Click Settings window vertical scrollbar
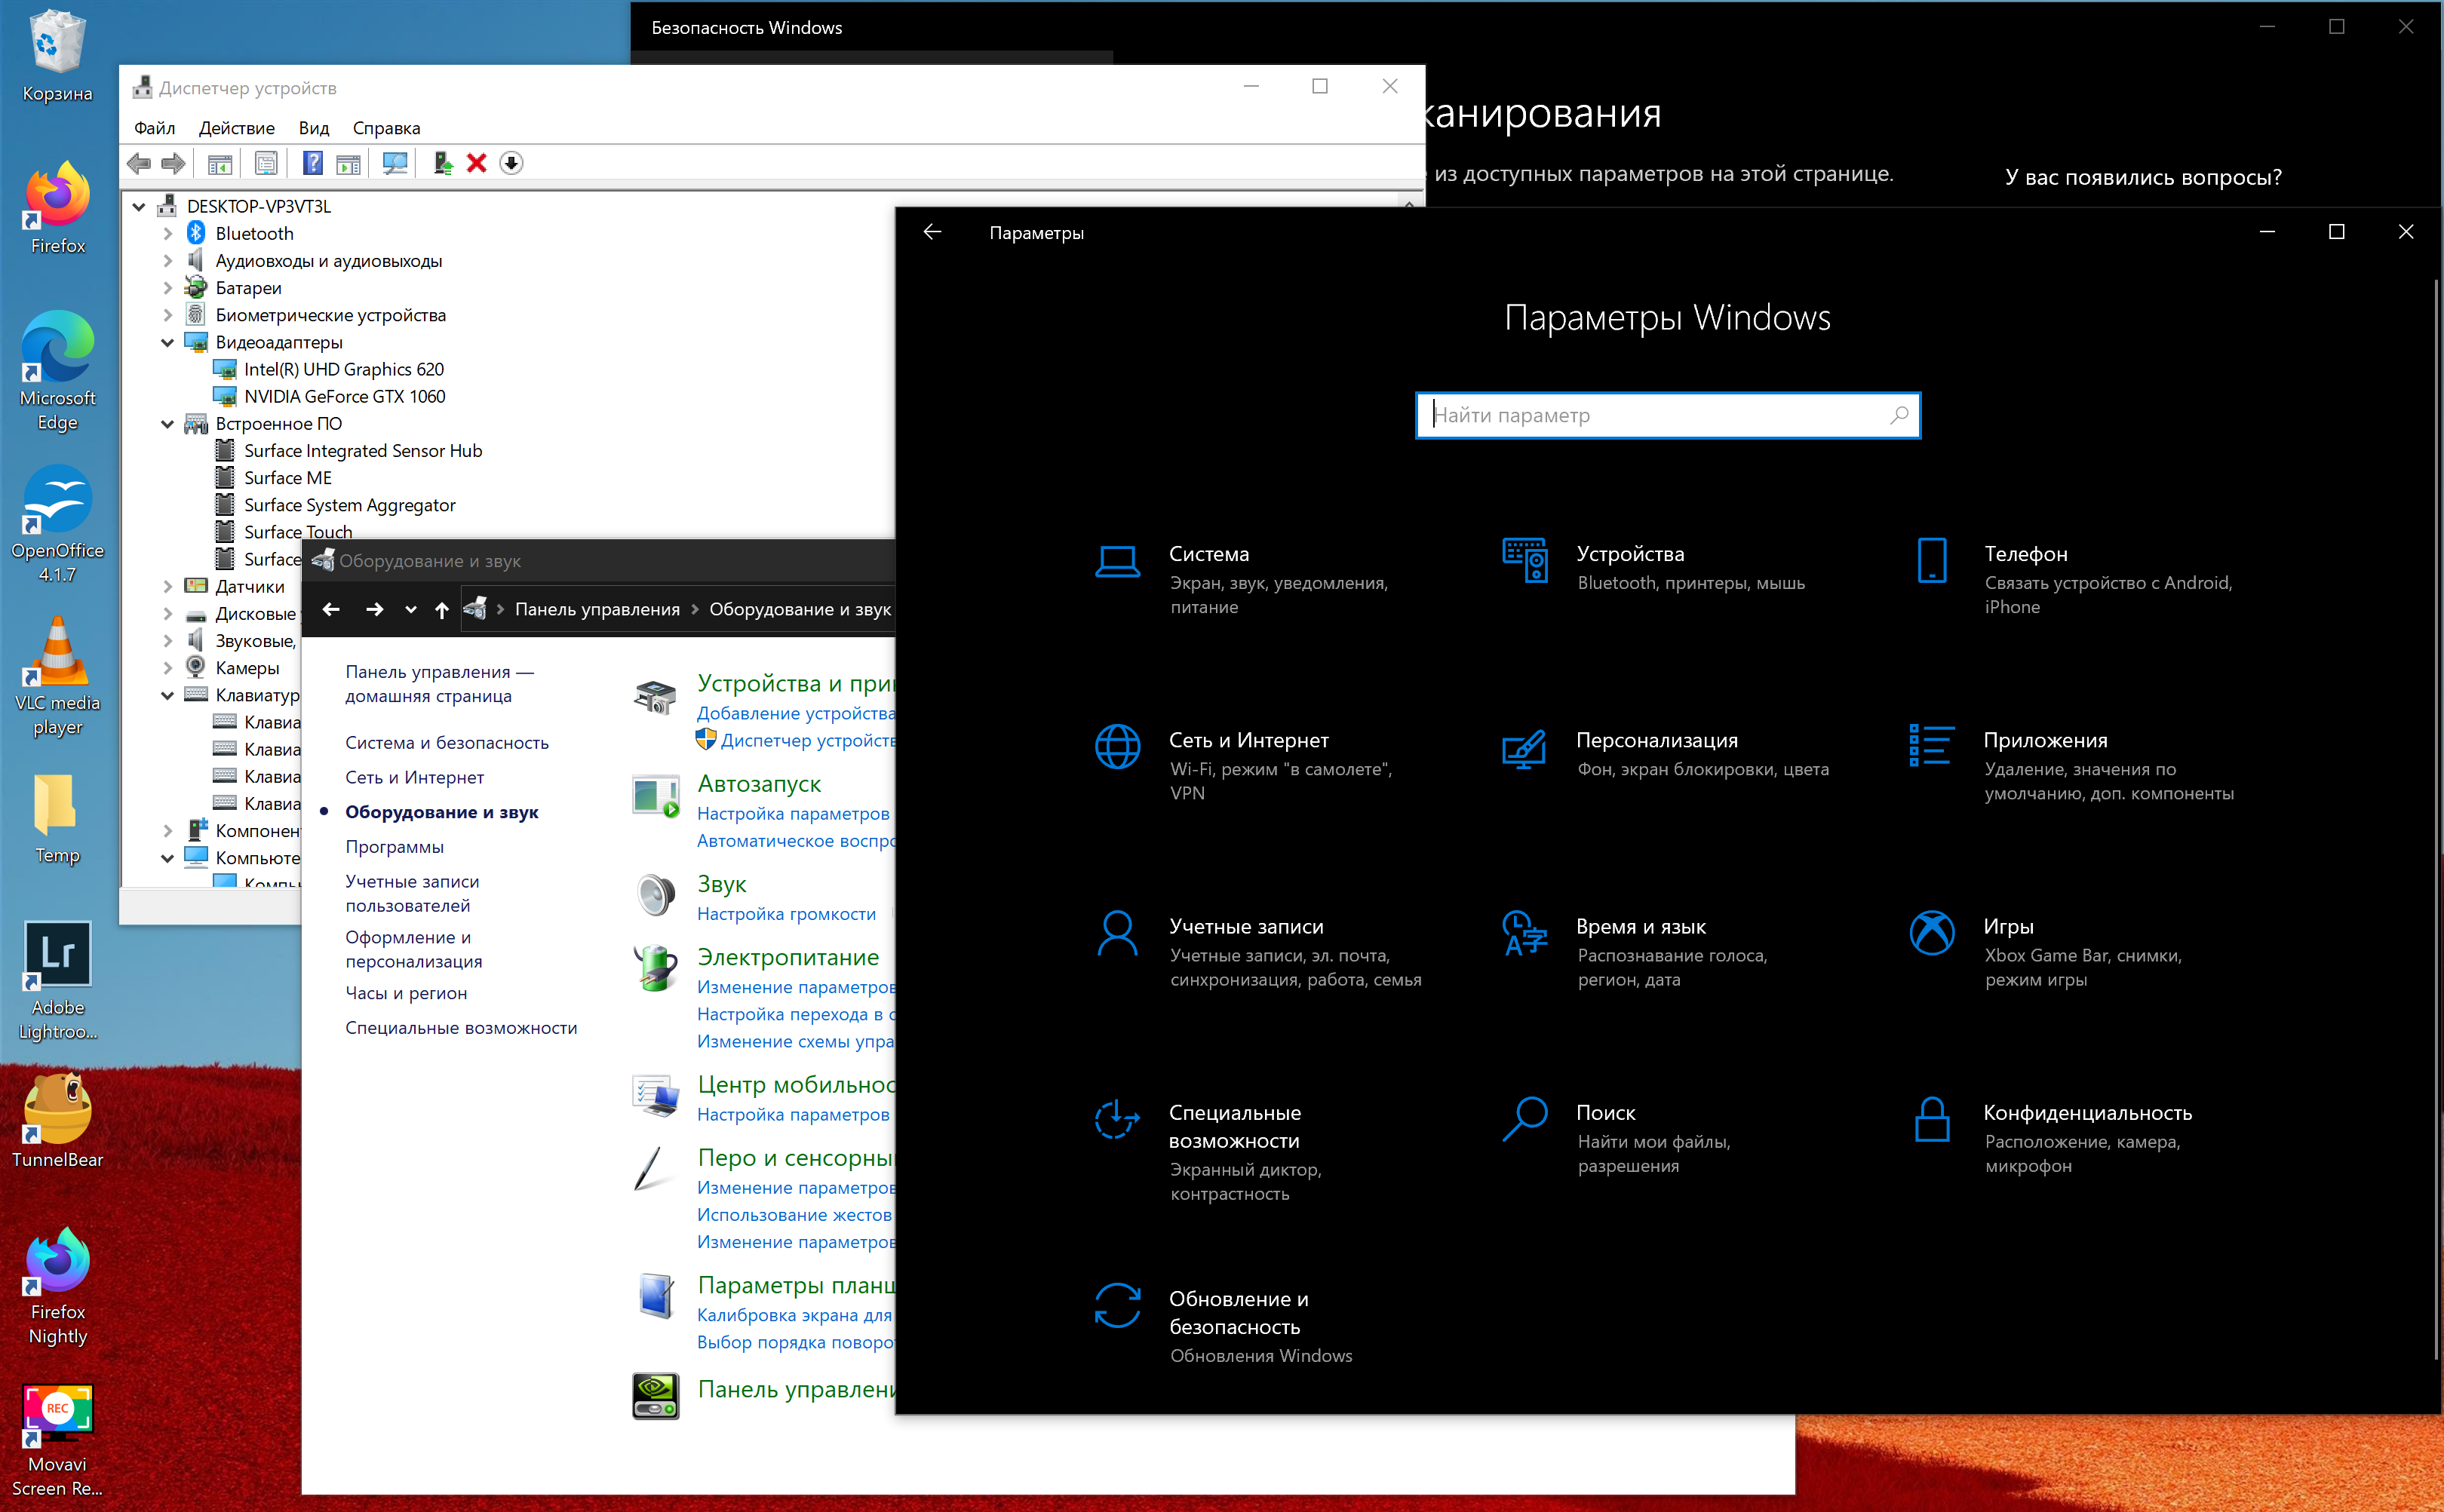Image resolution: width=2444 pixels, height=1512 pixels. (2434, 820)
